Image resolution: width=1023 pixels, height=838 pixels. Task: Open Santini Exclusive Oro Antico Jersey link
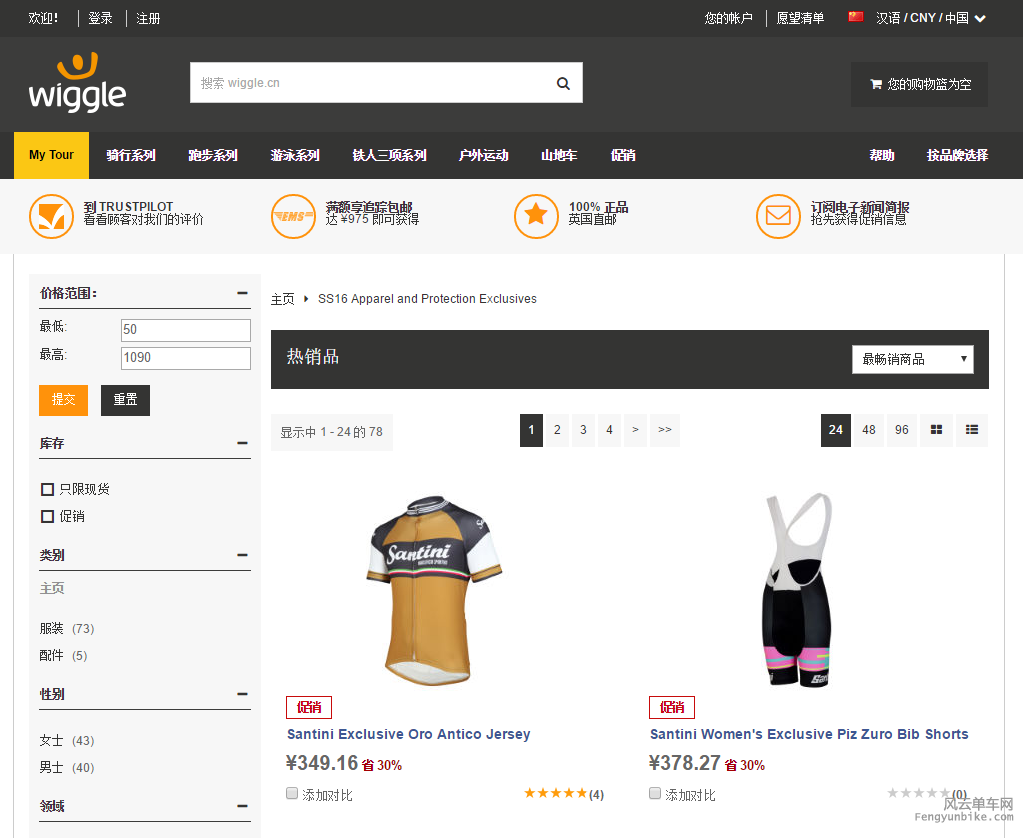point(408,734)
